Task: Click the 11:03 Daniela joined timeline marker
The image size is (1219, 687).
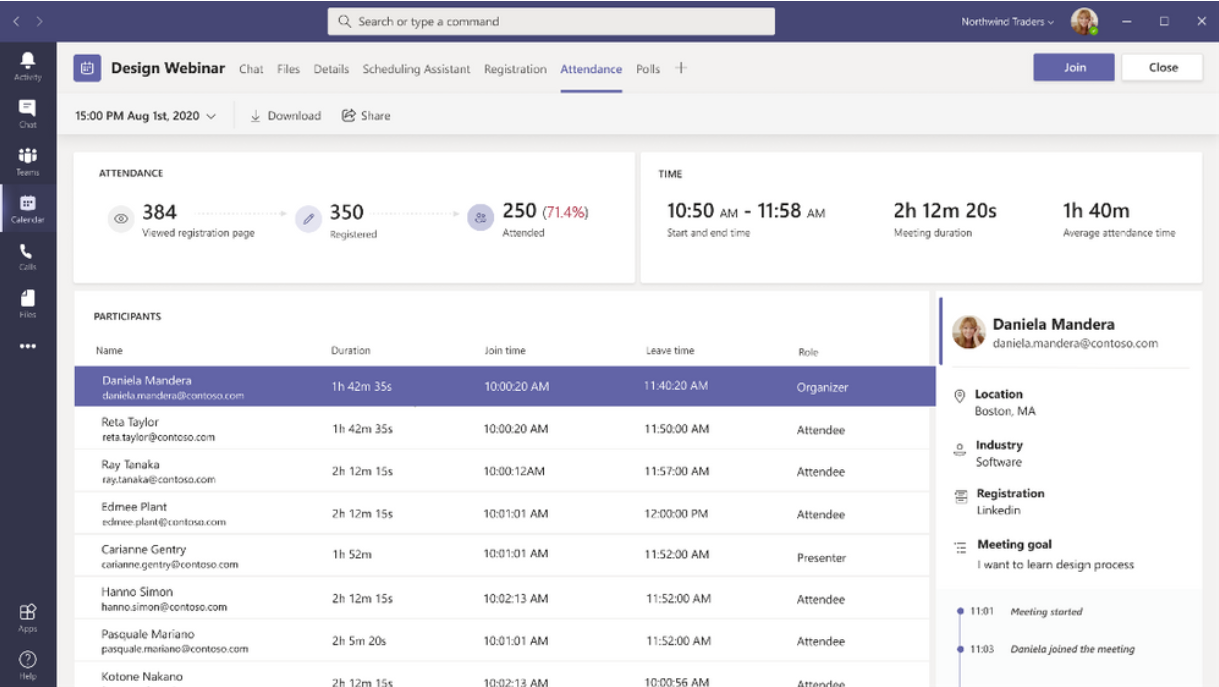Action: pyautogui.click(x=960, y=649)
